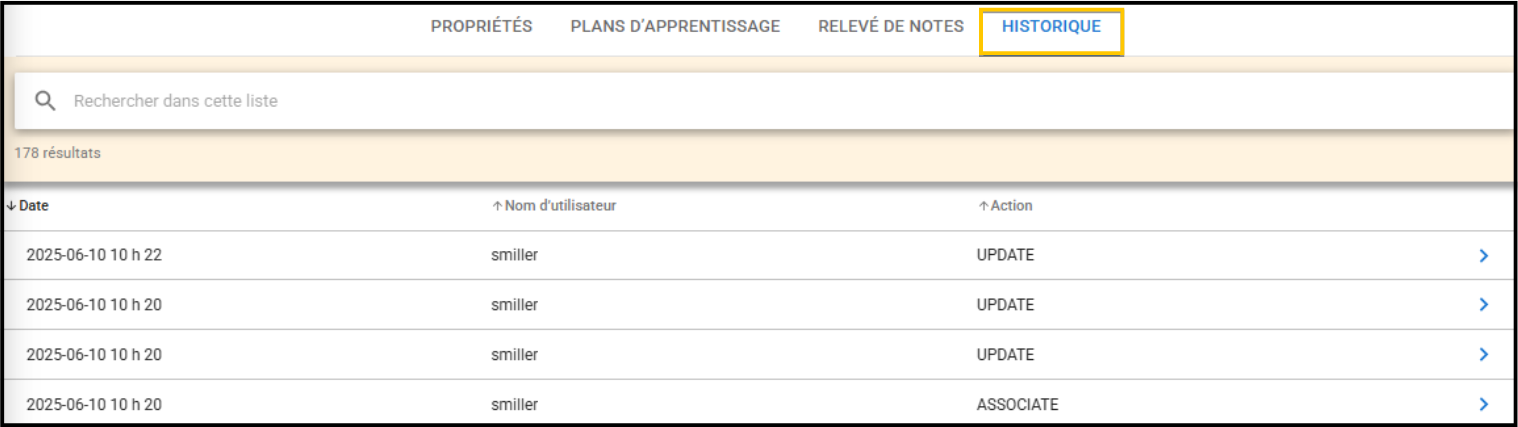The height and width of the screenshot is (427, 1518).
Task: Click the ASSOCIATE action cell
Action: tap(1017, 405)
